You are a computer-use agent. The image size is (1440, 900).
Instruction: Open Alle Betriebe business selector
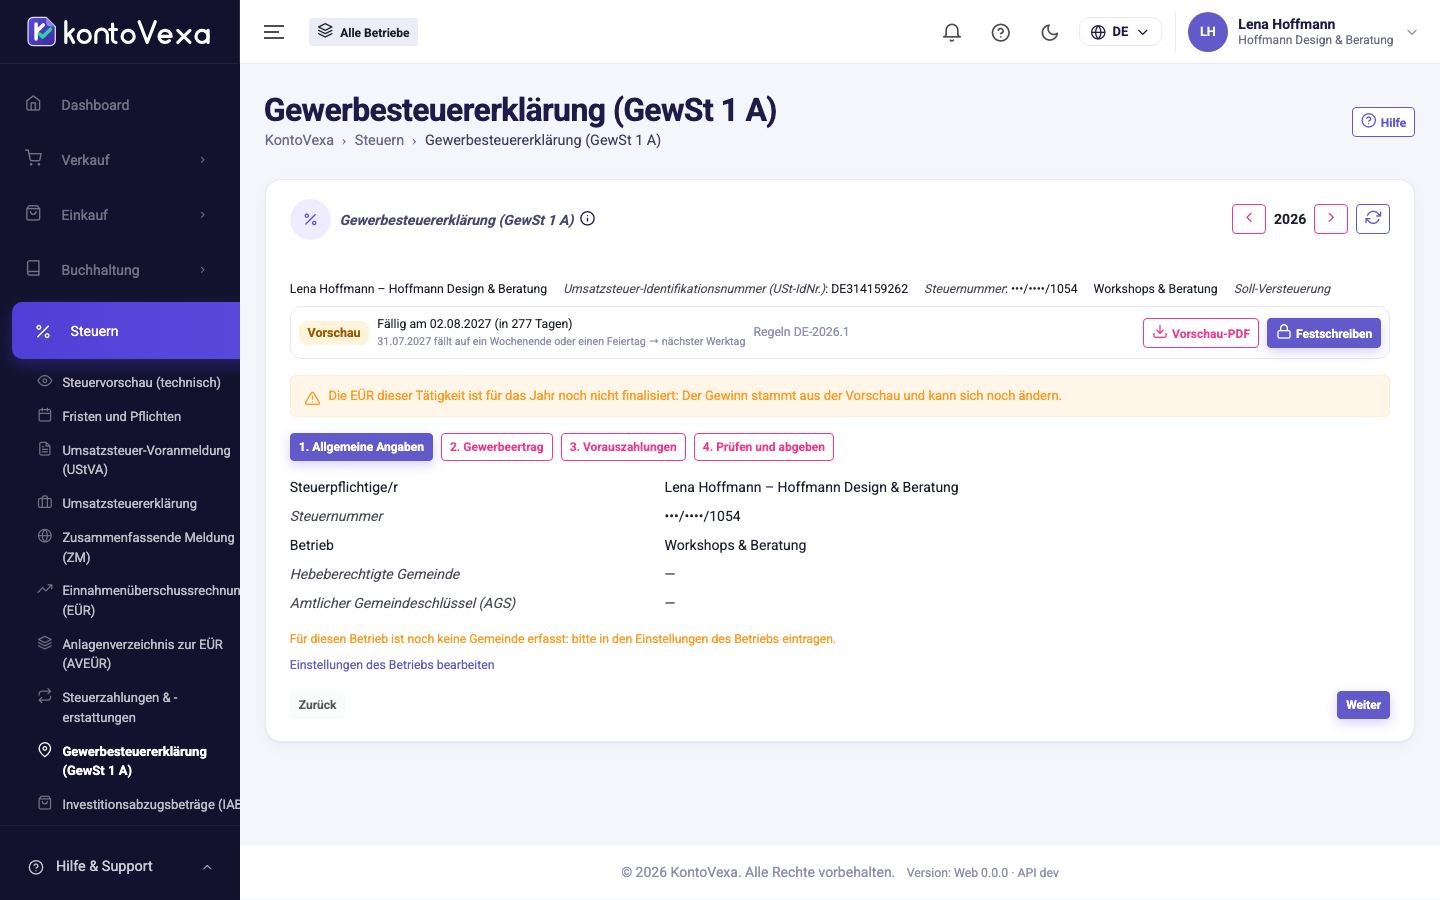click(x=363, y=32)
